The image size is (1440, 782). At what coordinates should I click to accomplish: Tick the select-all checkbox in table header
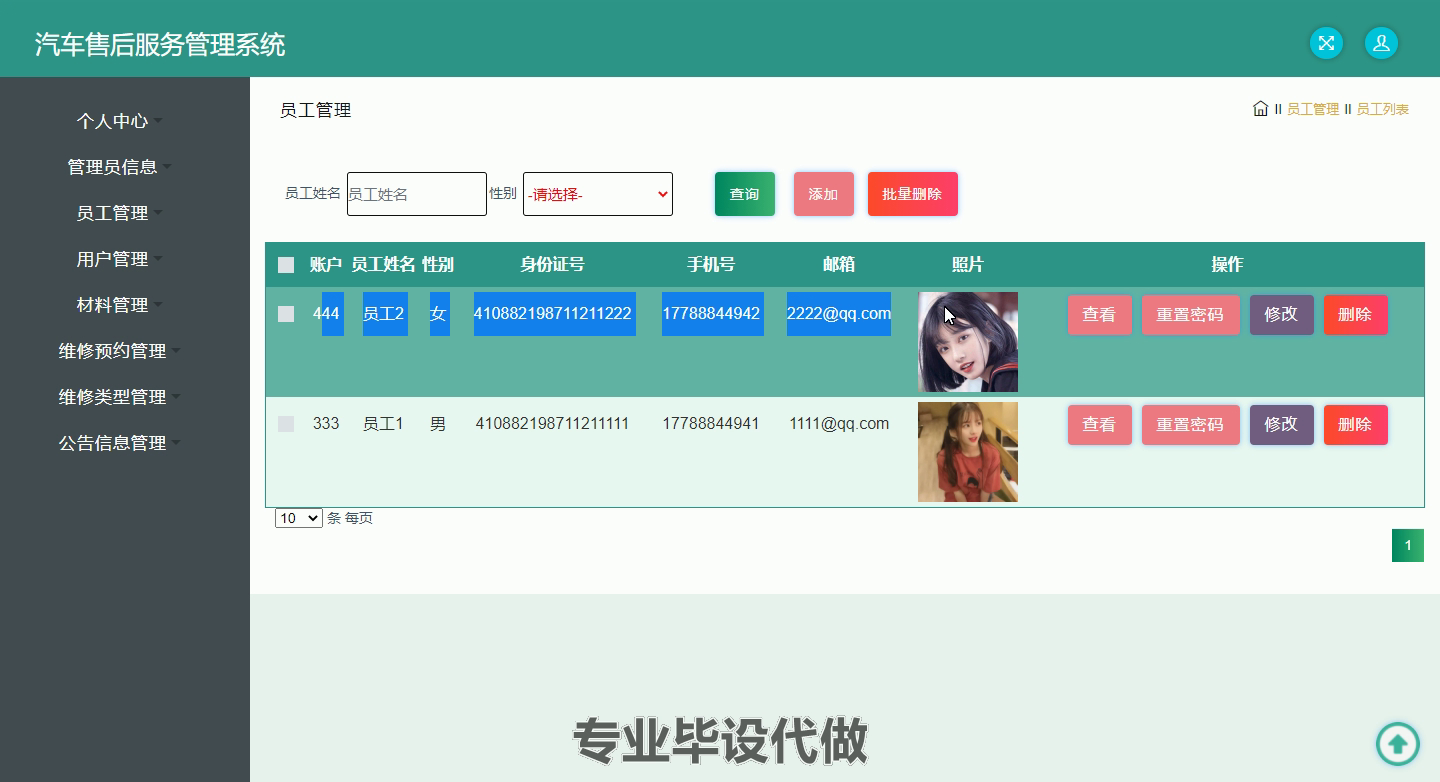286,265
